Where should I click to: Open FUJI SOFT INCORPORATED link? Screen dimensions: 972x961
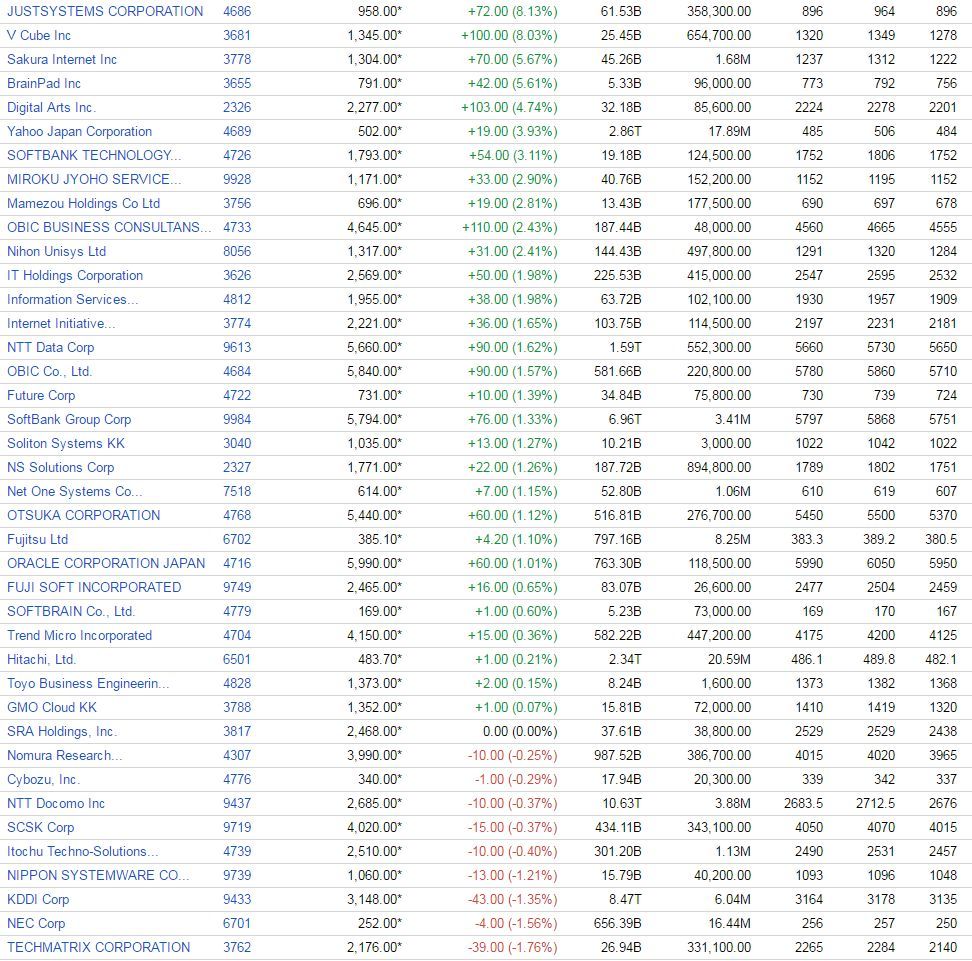tap(94, 588)
